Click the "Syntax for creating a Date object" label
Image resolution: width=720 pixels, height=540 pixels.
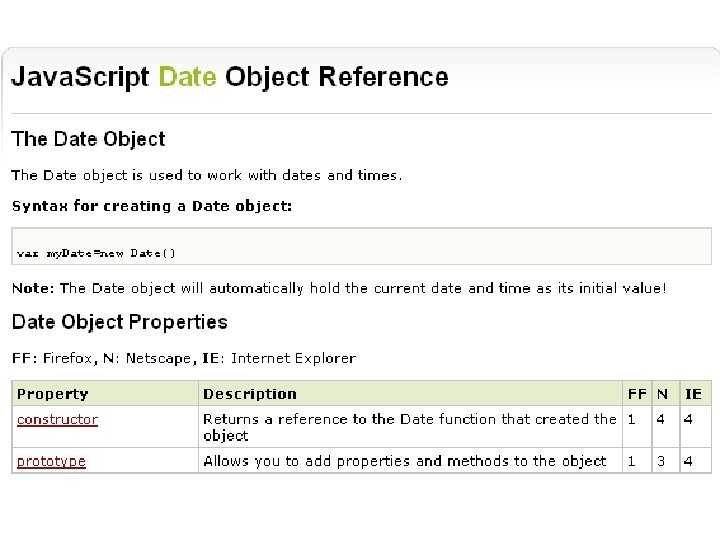tap(152, 206)
